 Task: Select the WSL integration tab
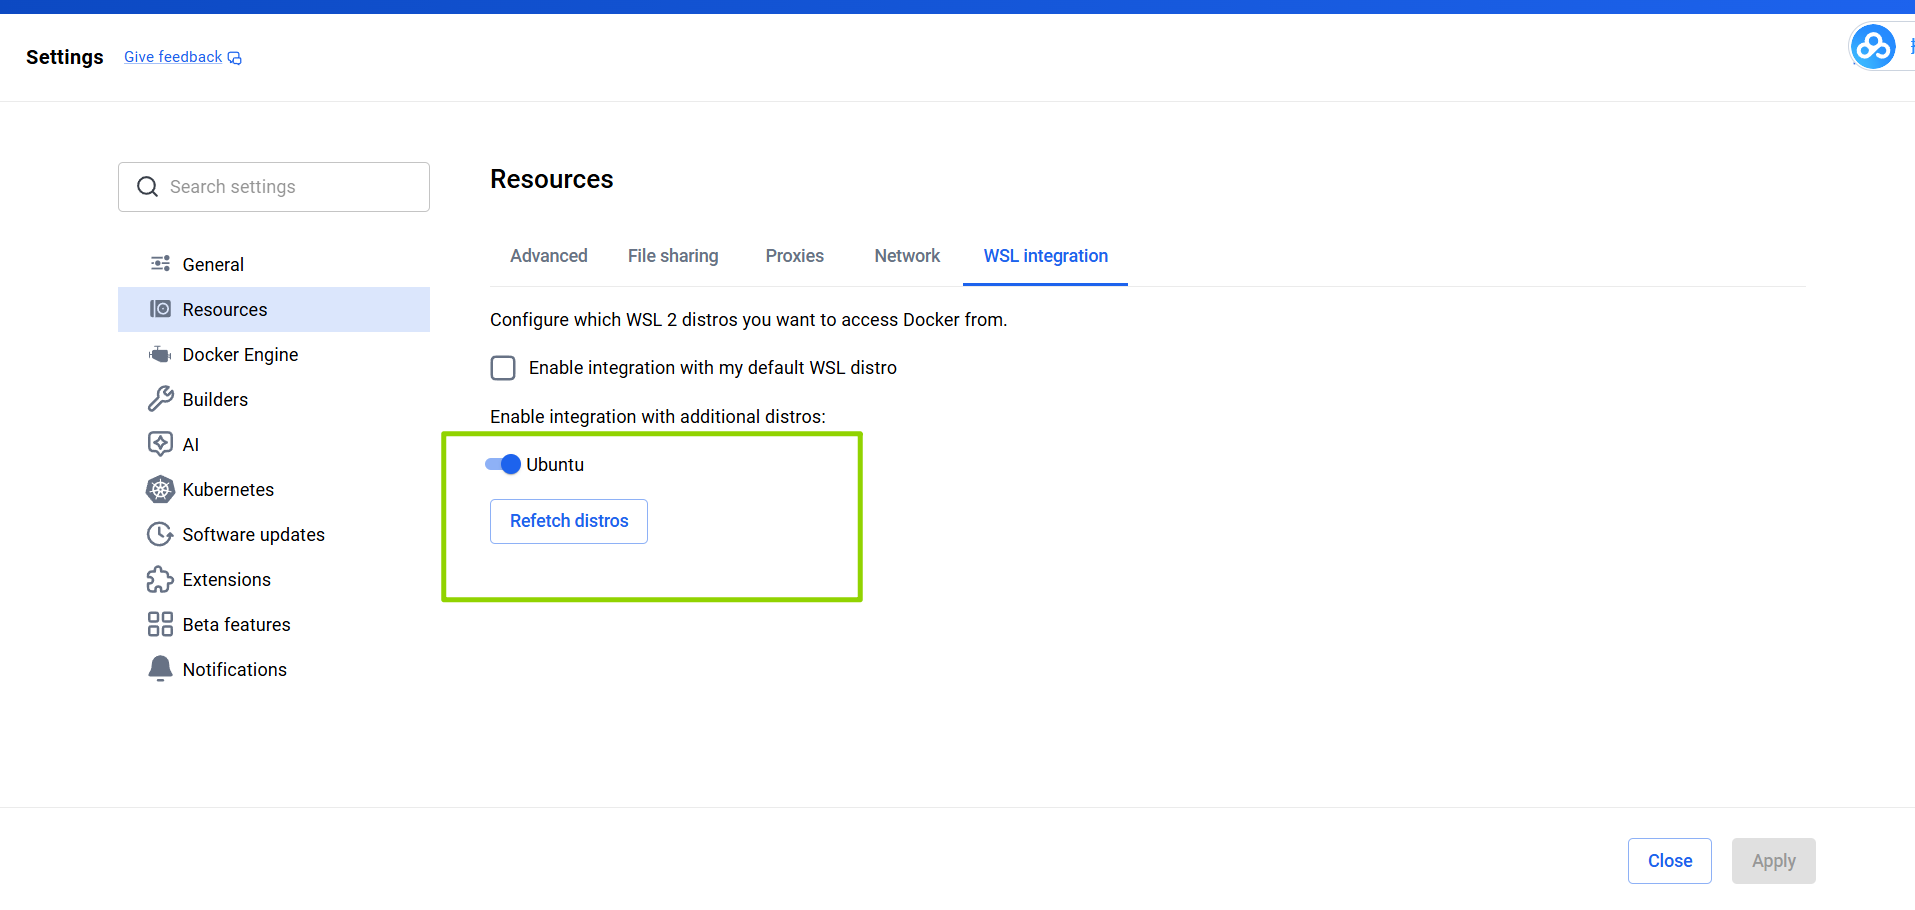[1045, 256]
